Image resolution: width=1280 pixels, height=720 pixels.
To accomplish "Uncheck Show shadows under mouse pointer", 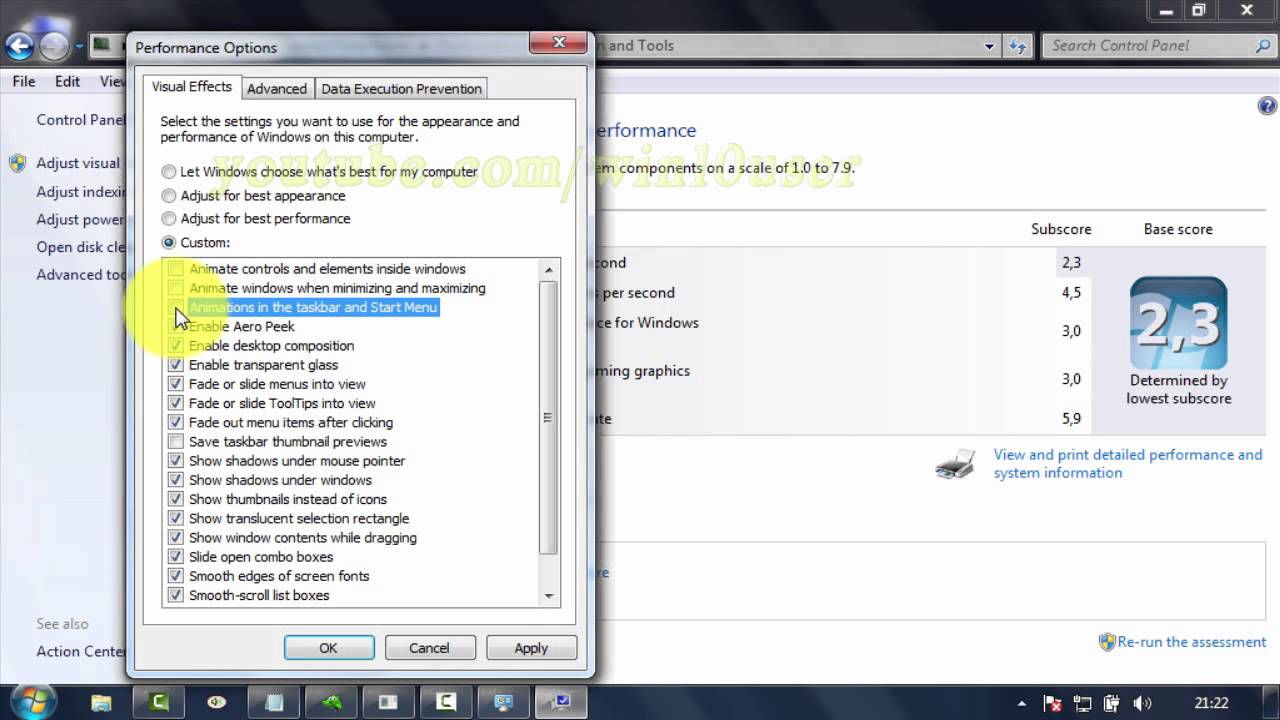I will click(176, 461).
